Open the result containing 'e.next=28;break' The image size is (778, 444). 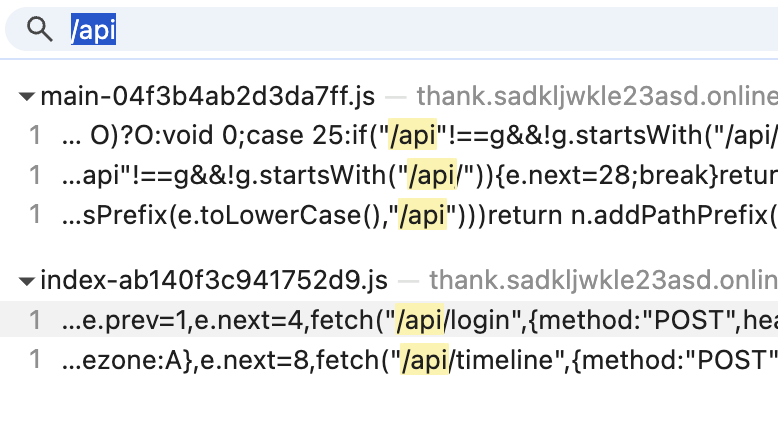click(x=389, y=175)
